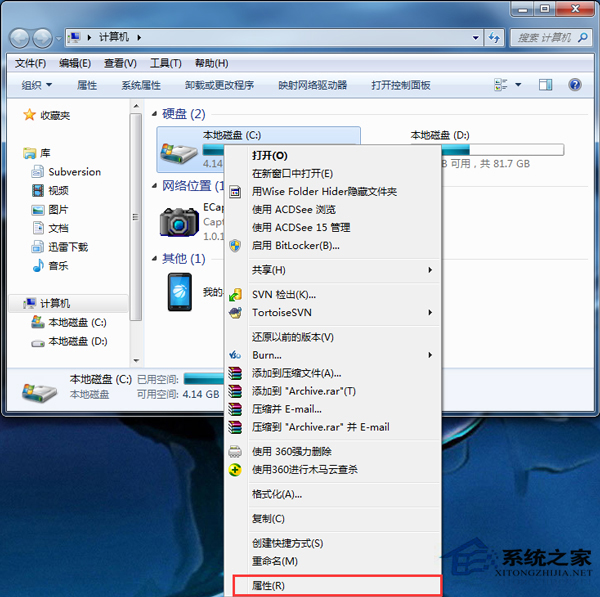
Task: Collapse the 其他 (1) group
Action: (x=155, y=259)
